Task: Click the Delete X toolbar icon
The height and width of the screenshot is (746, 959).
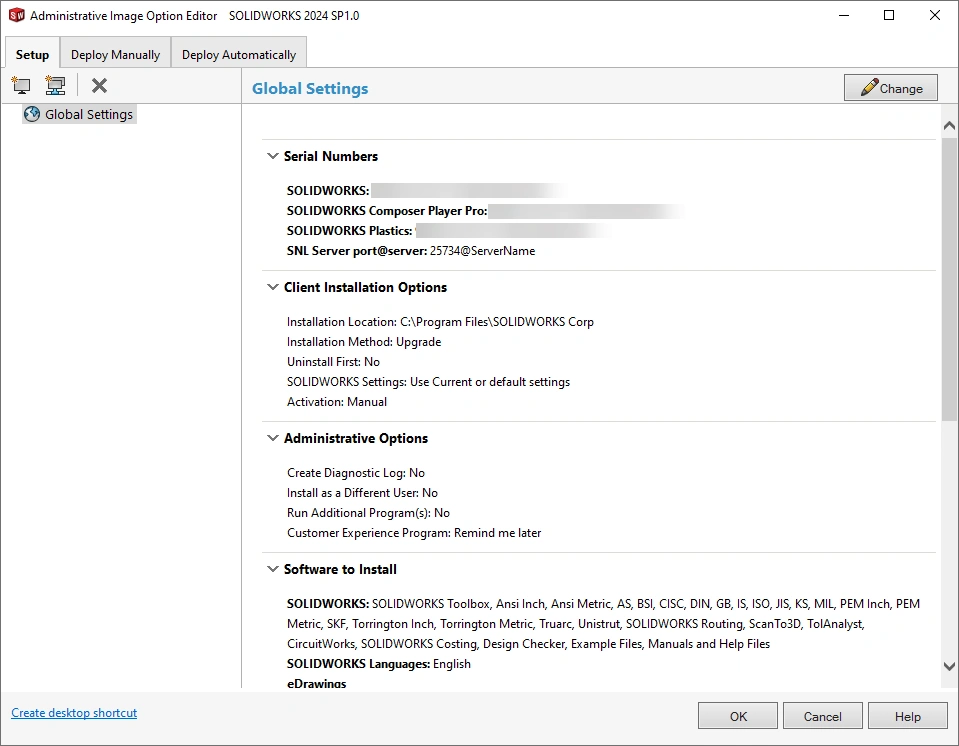Action: [x=99, y=86]
